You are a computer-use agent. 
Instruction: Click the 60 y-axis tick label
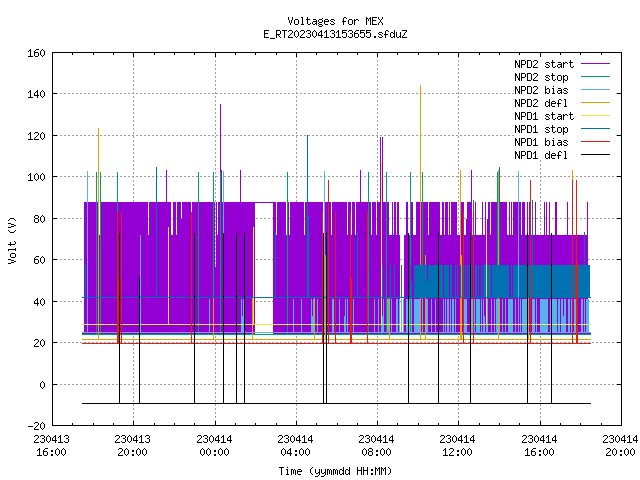coord(39,260)
